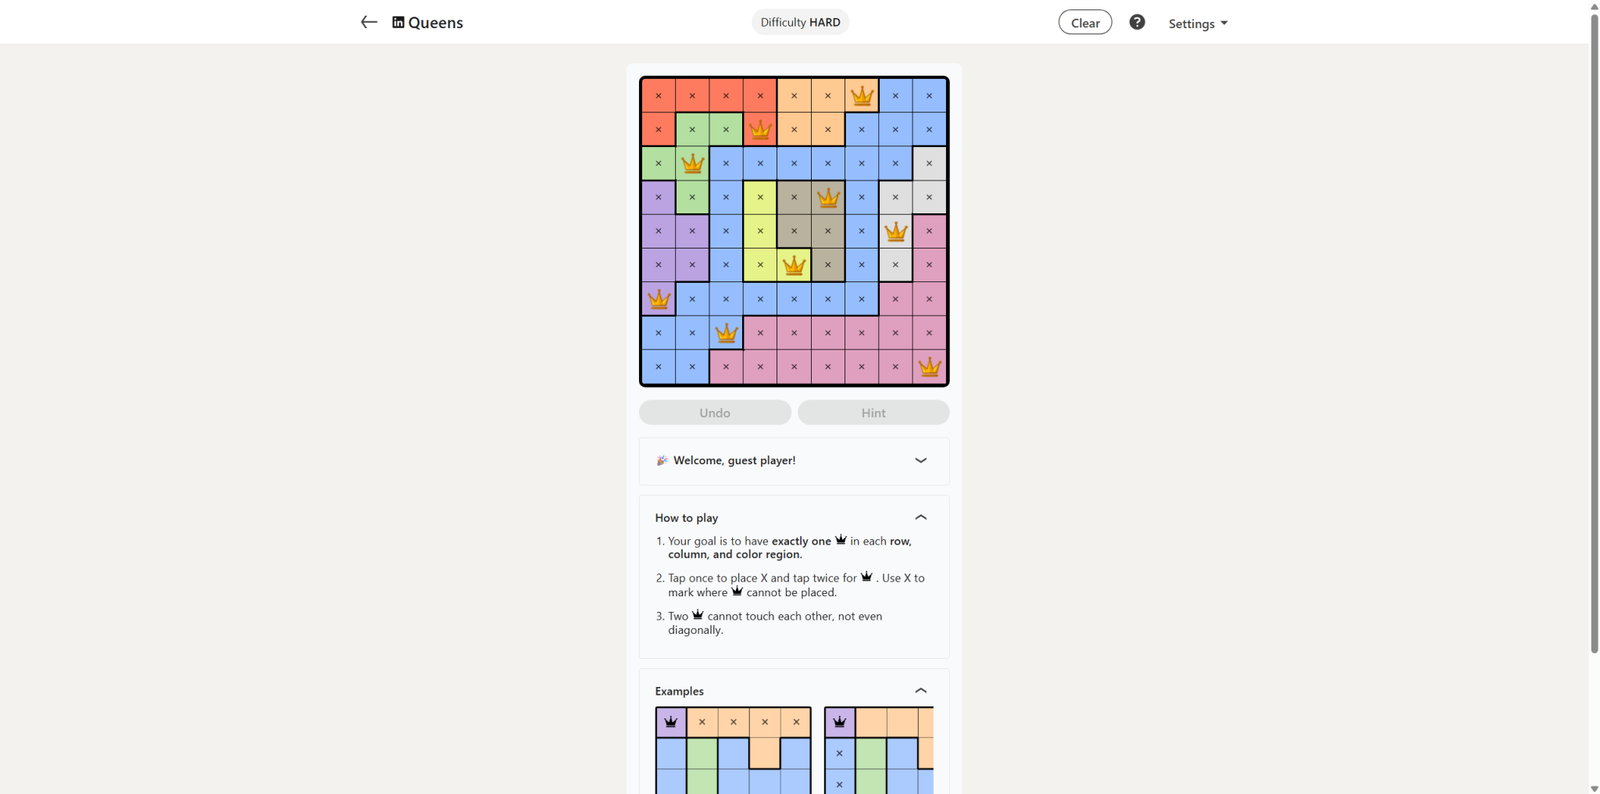Click the crown in the purple region
The width and height of the screenshot is (1600, 794).
point(658,299)
